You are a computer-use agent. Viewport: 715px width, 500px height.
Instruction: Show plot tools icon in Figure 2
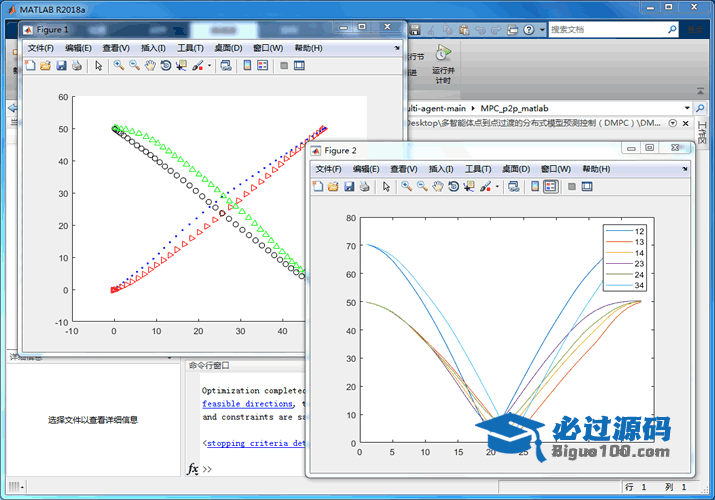point(587,186)
